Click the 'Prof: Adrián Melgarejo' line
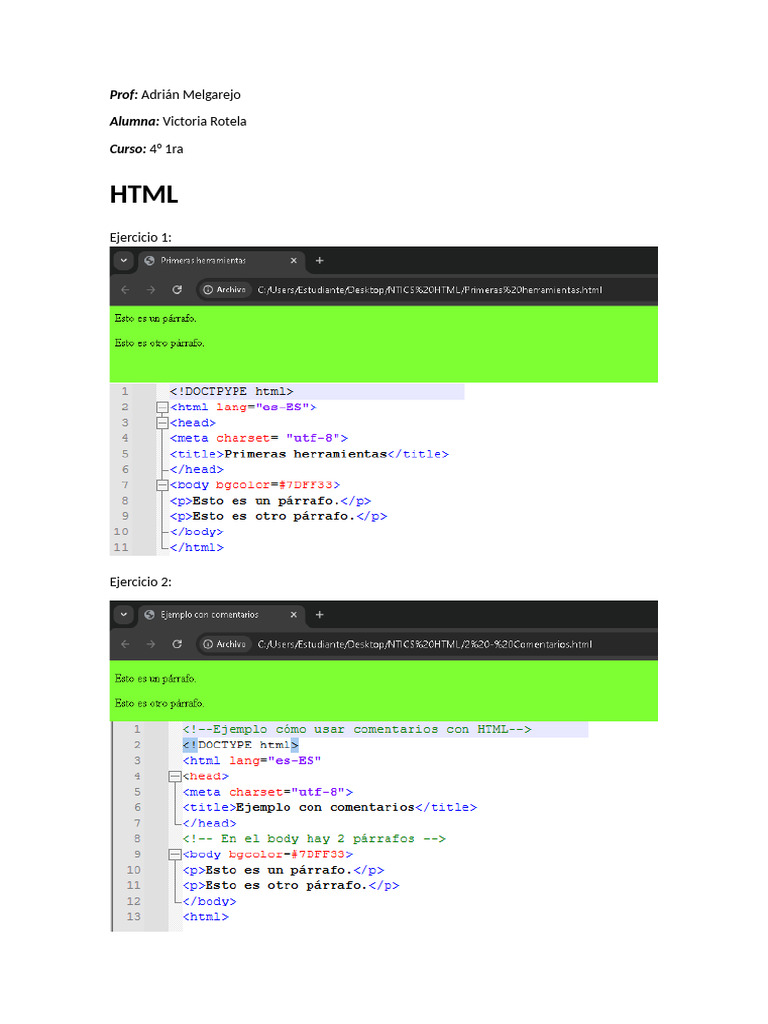The height and width of the screenshot is (1024, 768). [x=175, y=95]
